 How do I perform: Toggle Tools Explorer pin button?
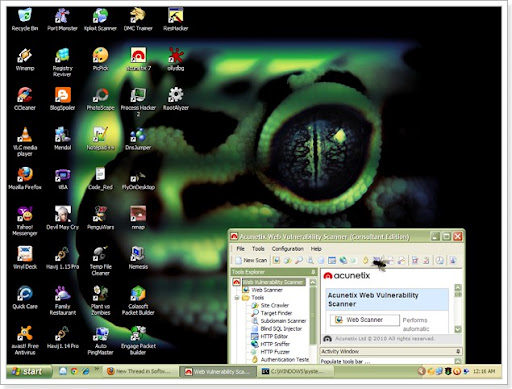pos(313,272)
